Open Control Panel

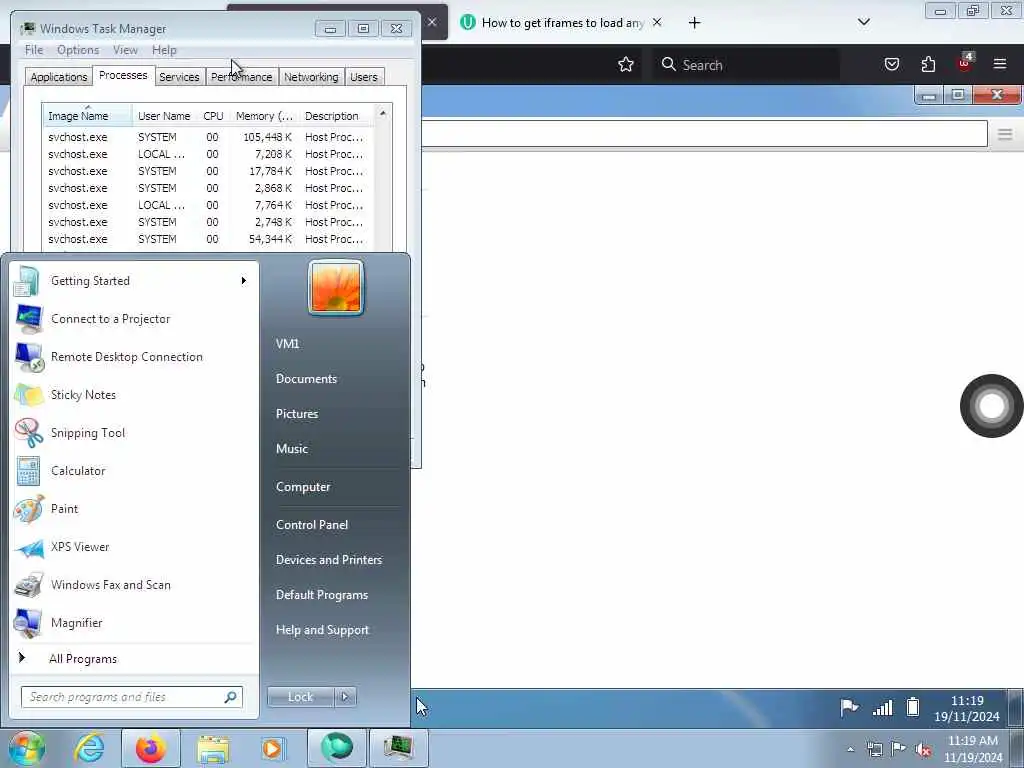(x=312, y=524)
